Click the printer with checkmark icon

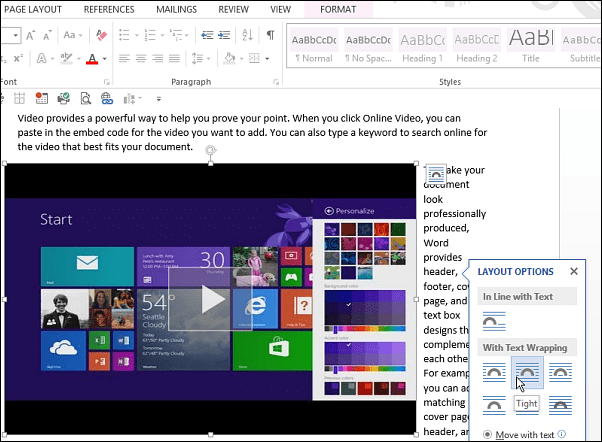64,99
